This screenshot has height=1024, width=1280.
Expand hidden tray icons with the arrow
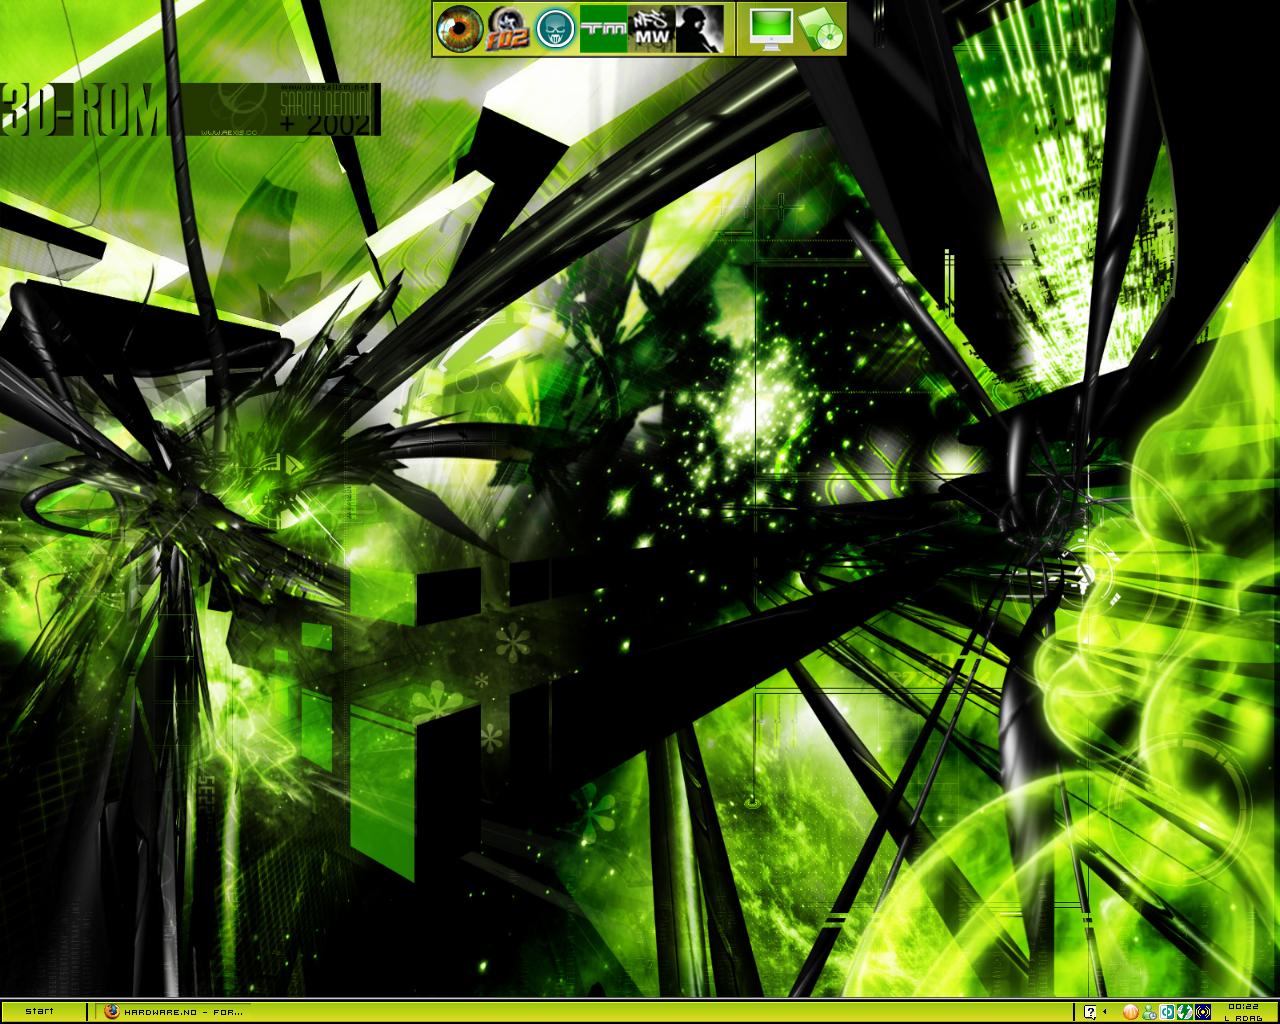pos(1104,1011)
